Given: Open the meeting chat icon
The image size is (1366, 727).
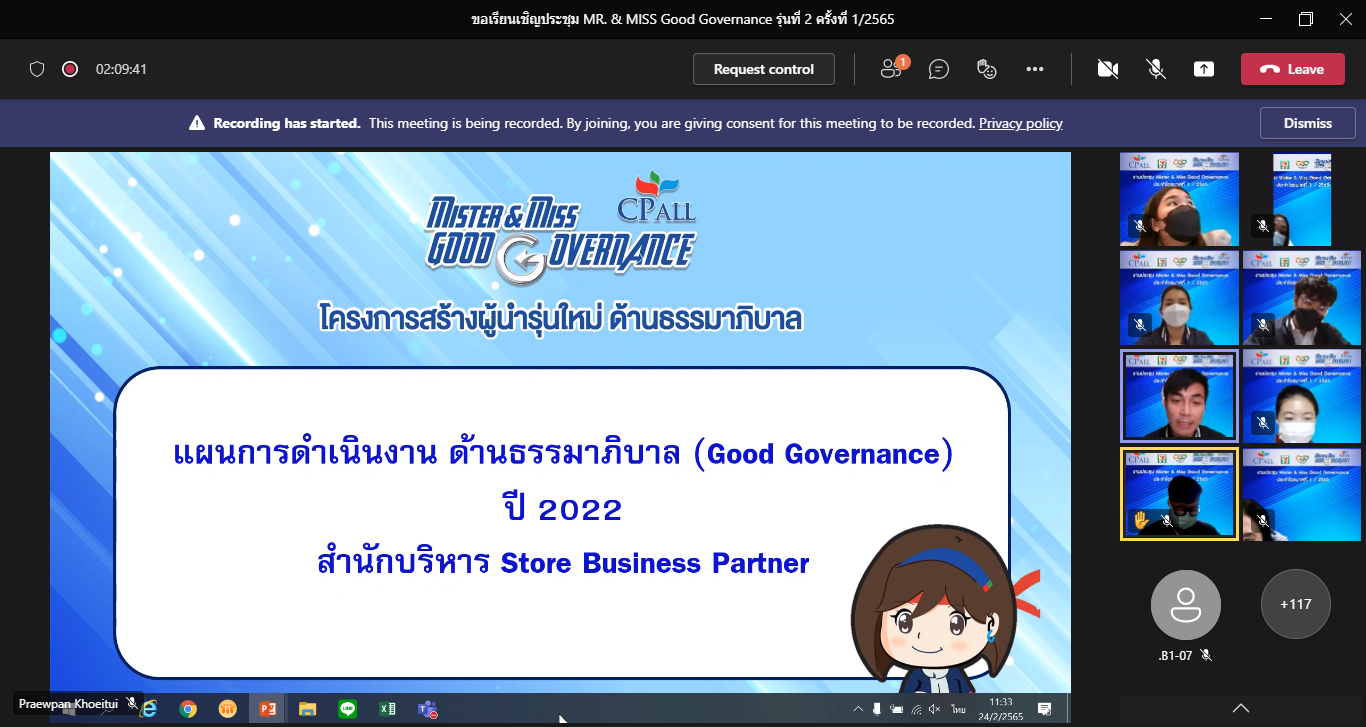Looking at the screenshot, I should click(939, 69).
